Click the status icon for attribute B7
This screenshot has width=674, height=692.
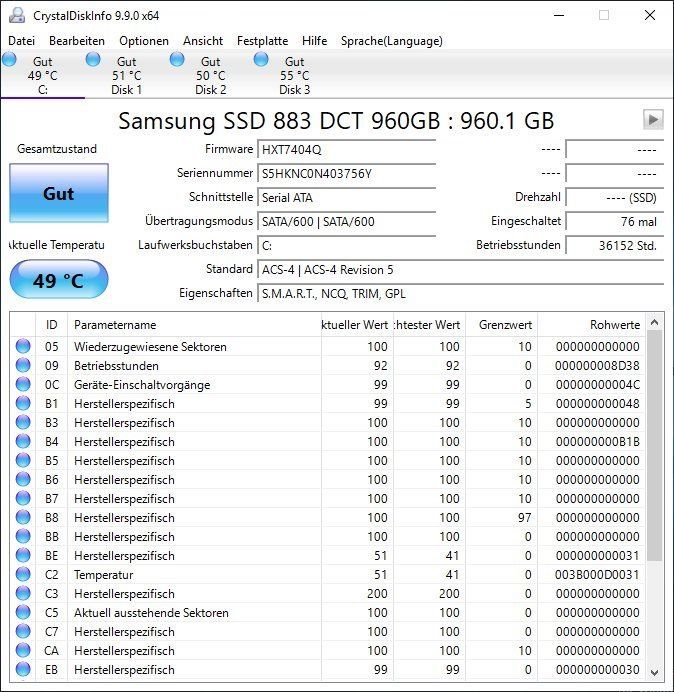(x=23, y=498)
